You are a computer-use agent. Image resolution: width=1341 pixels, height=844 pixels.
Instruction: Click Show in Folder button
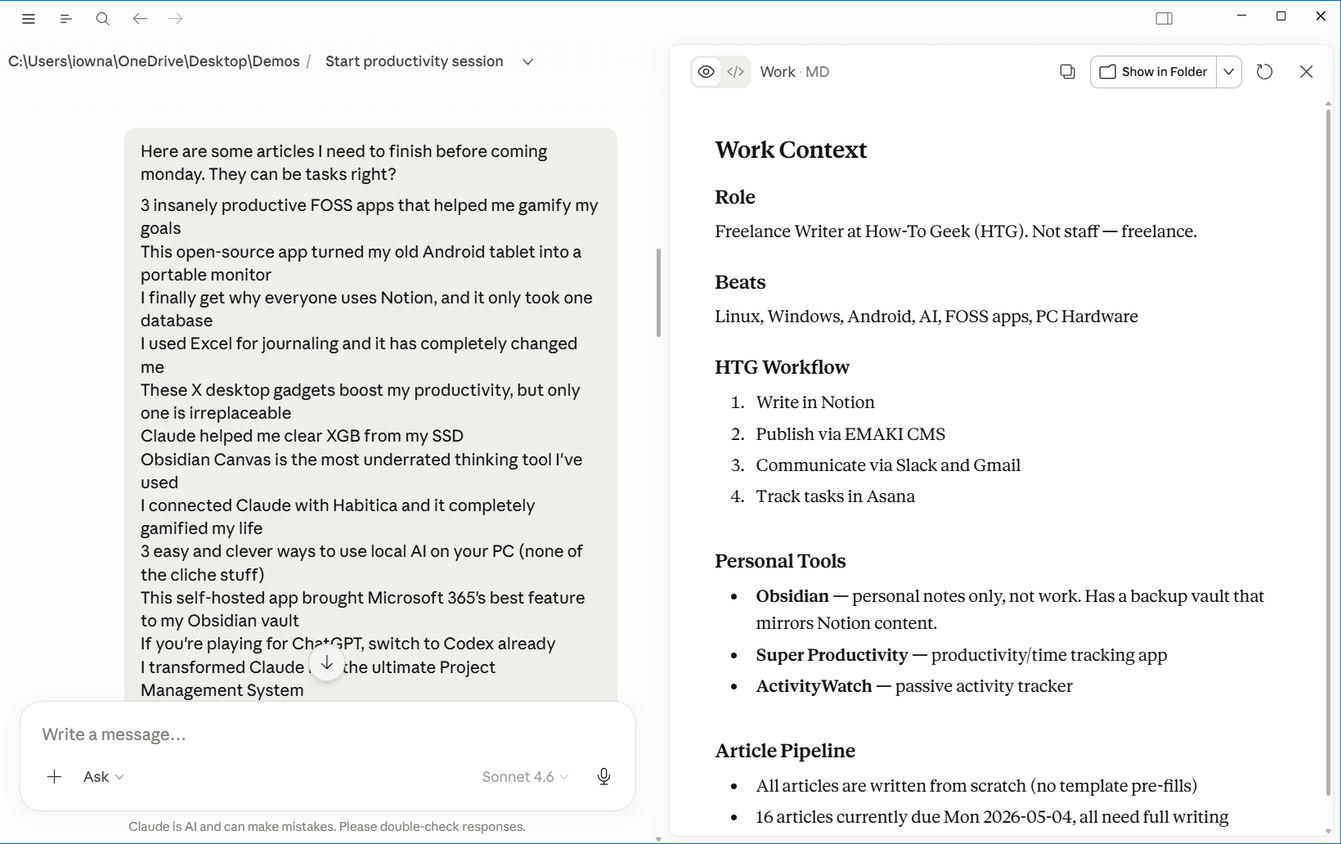pyautogui.click(x=1153, y=72)
